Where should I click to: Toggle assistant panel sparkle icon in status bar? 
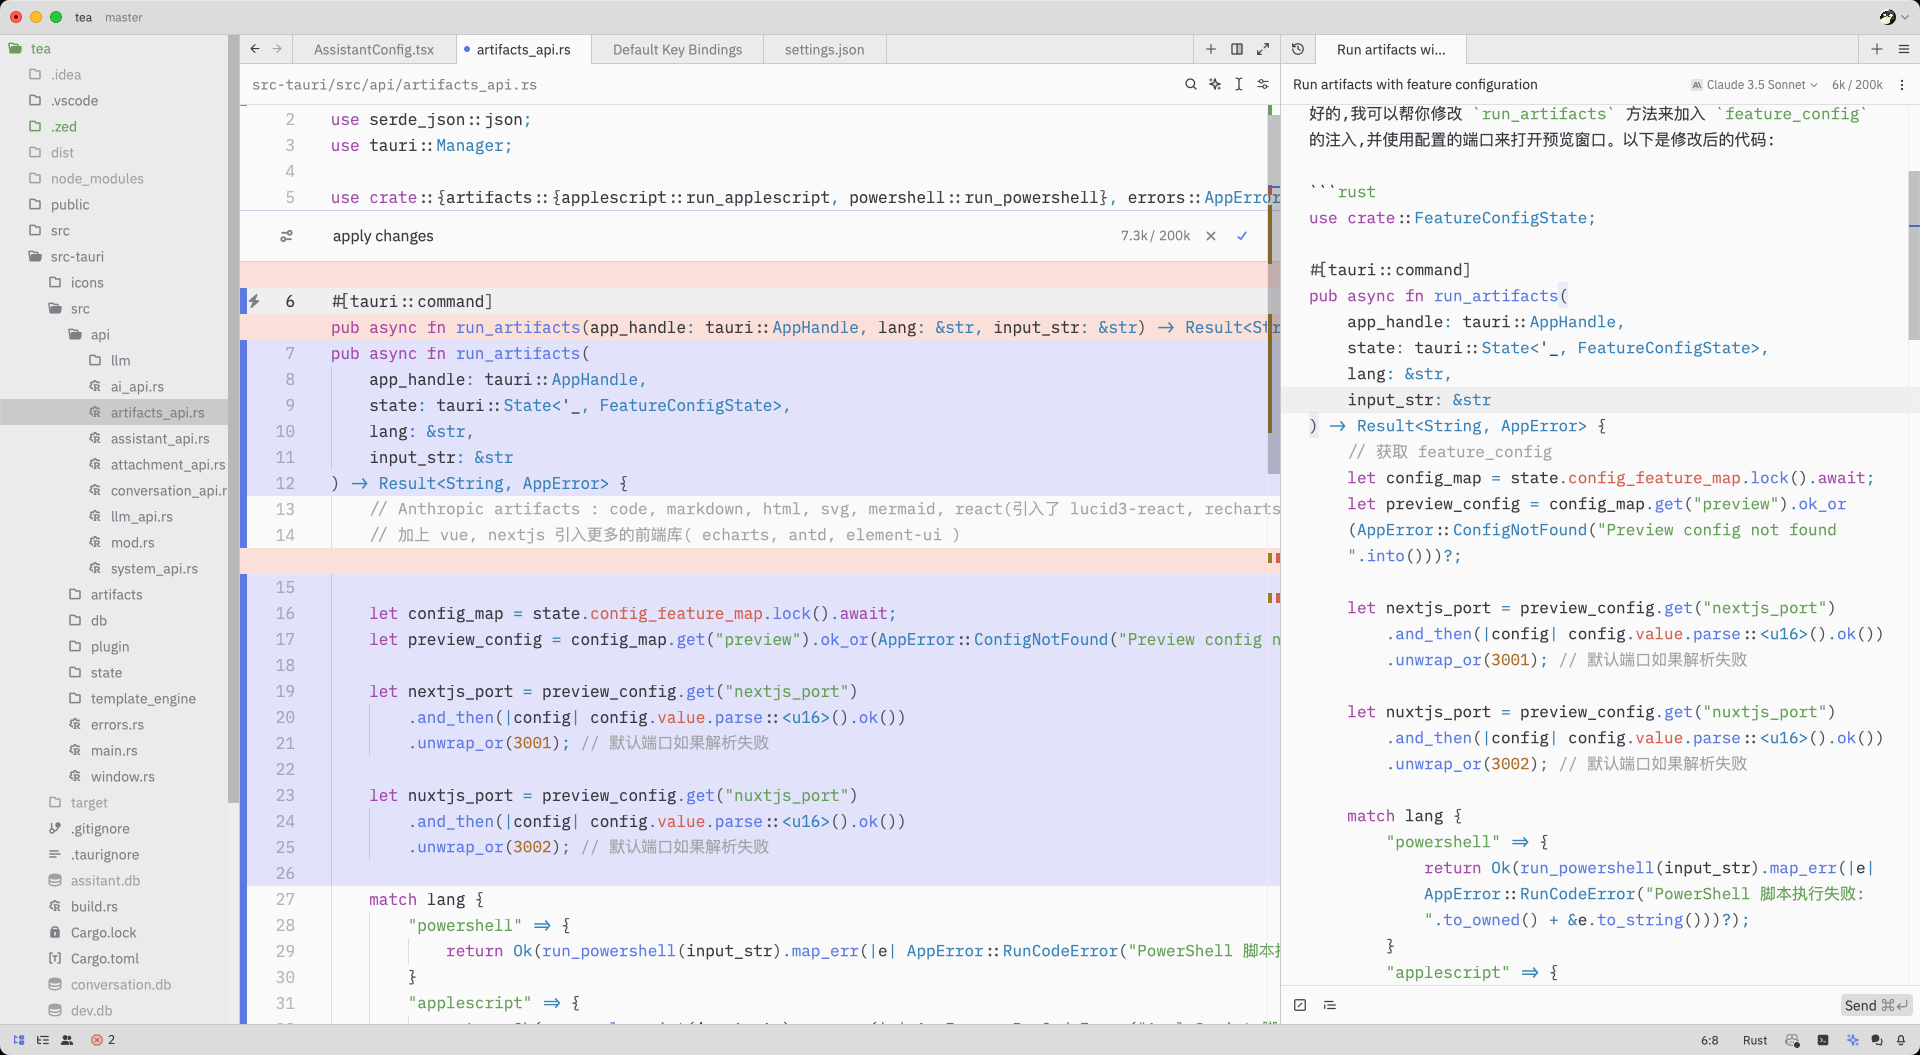click(1852, 1040)
